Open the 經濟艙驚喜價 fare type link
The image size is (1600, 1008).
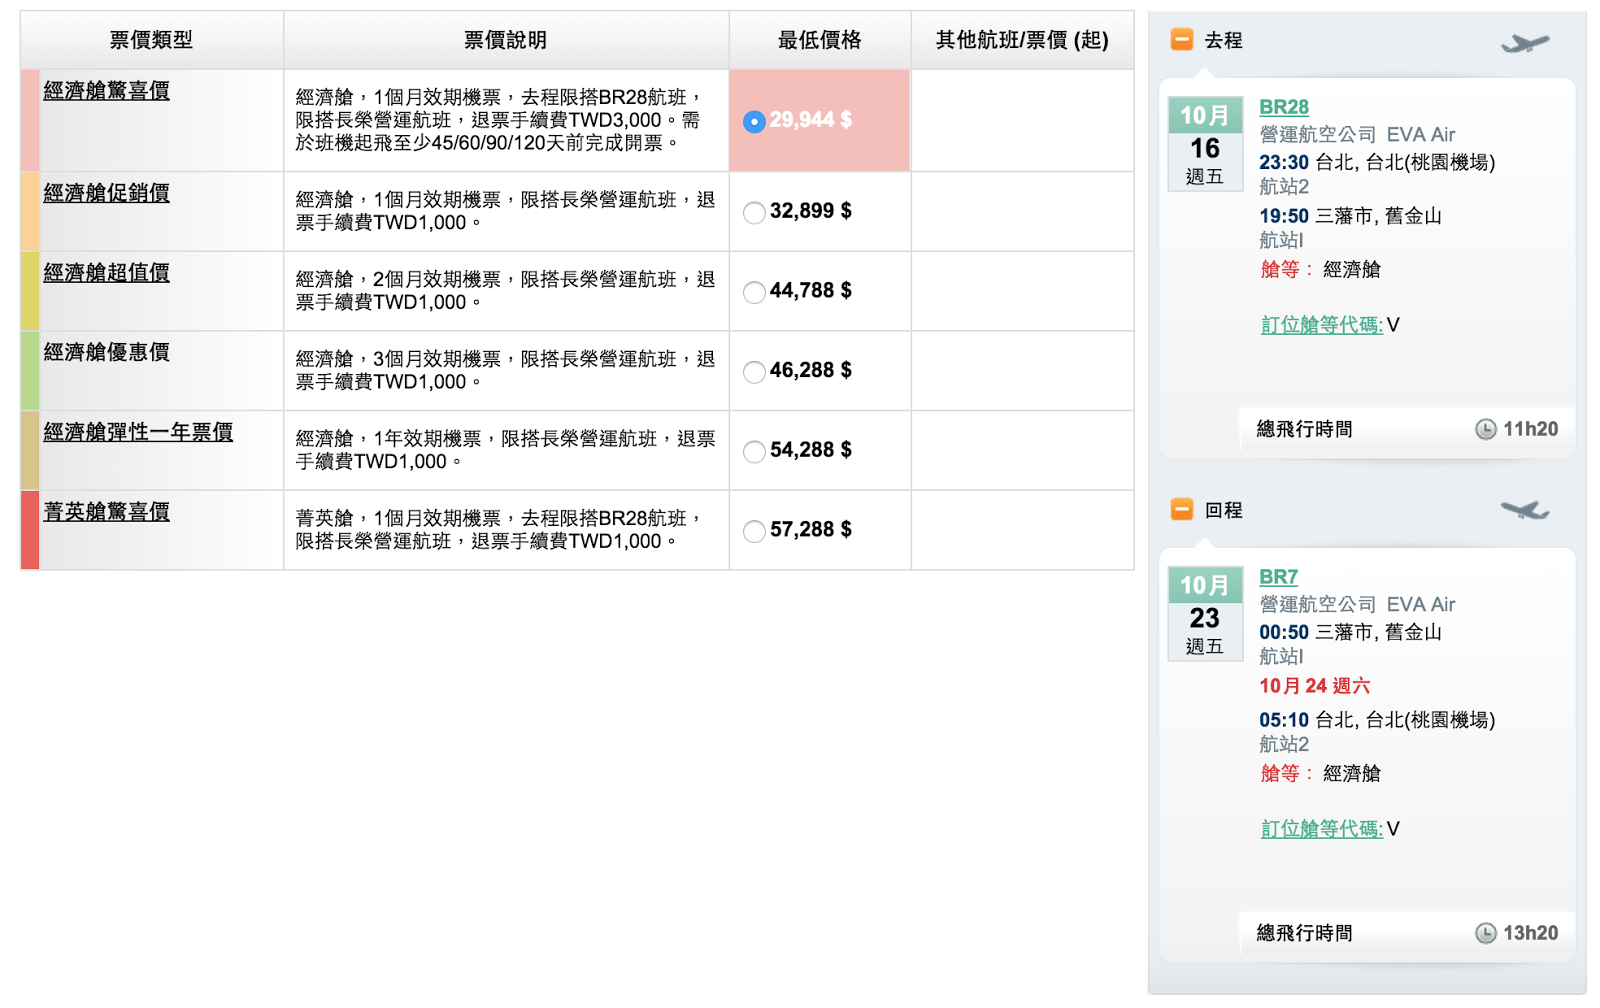pos(107,89)
